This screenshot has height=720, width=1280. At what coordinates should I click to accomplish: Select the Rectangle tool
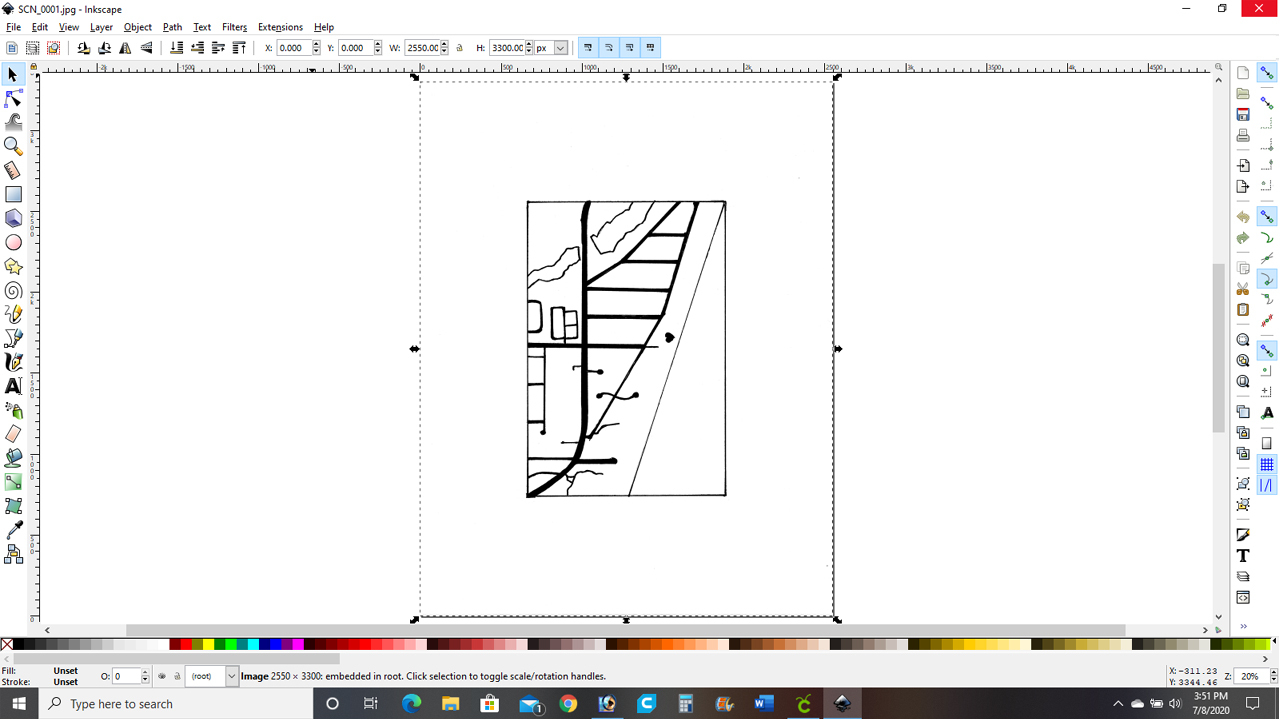point(13,194)
